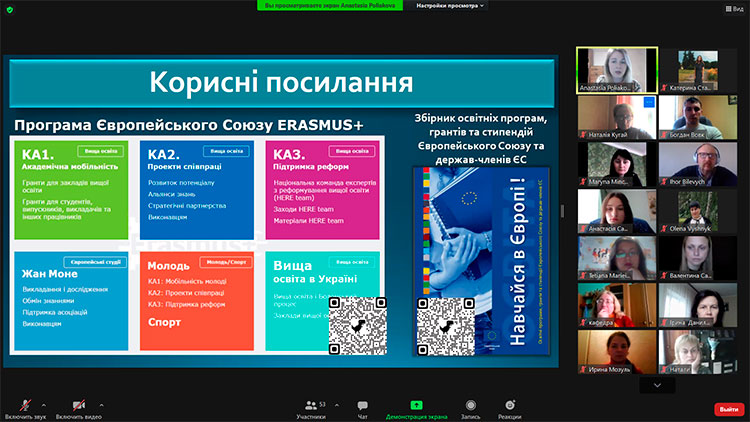
Task: Click the KA3 Підтримка реформ pink card
Action: [x=323, y=190]
